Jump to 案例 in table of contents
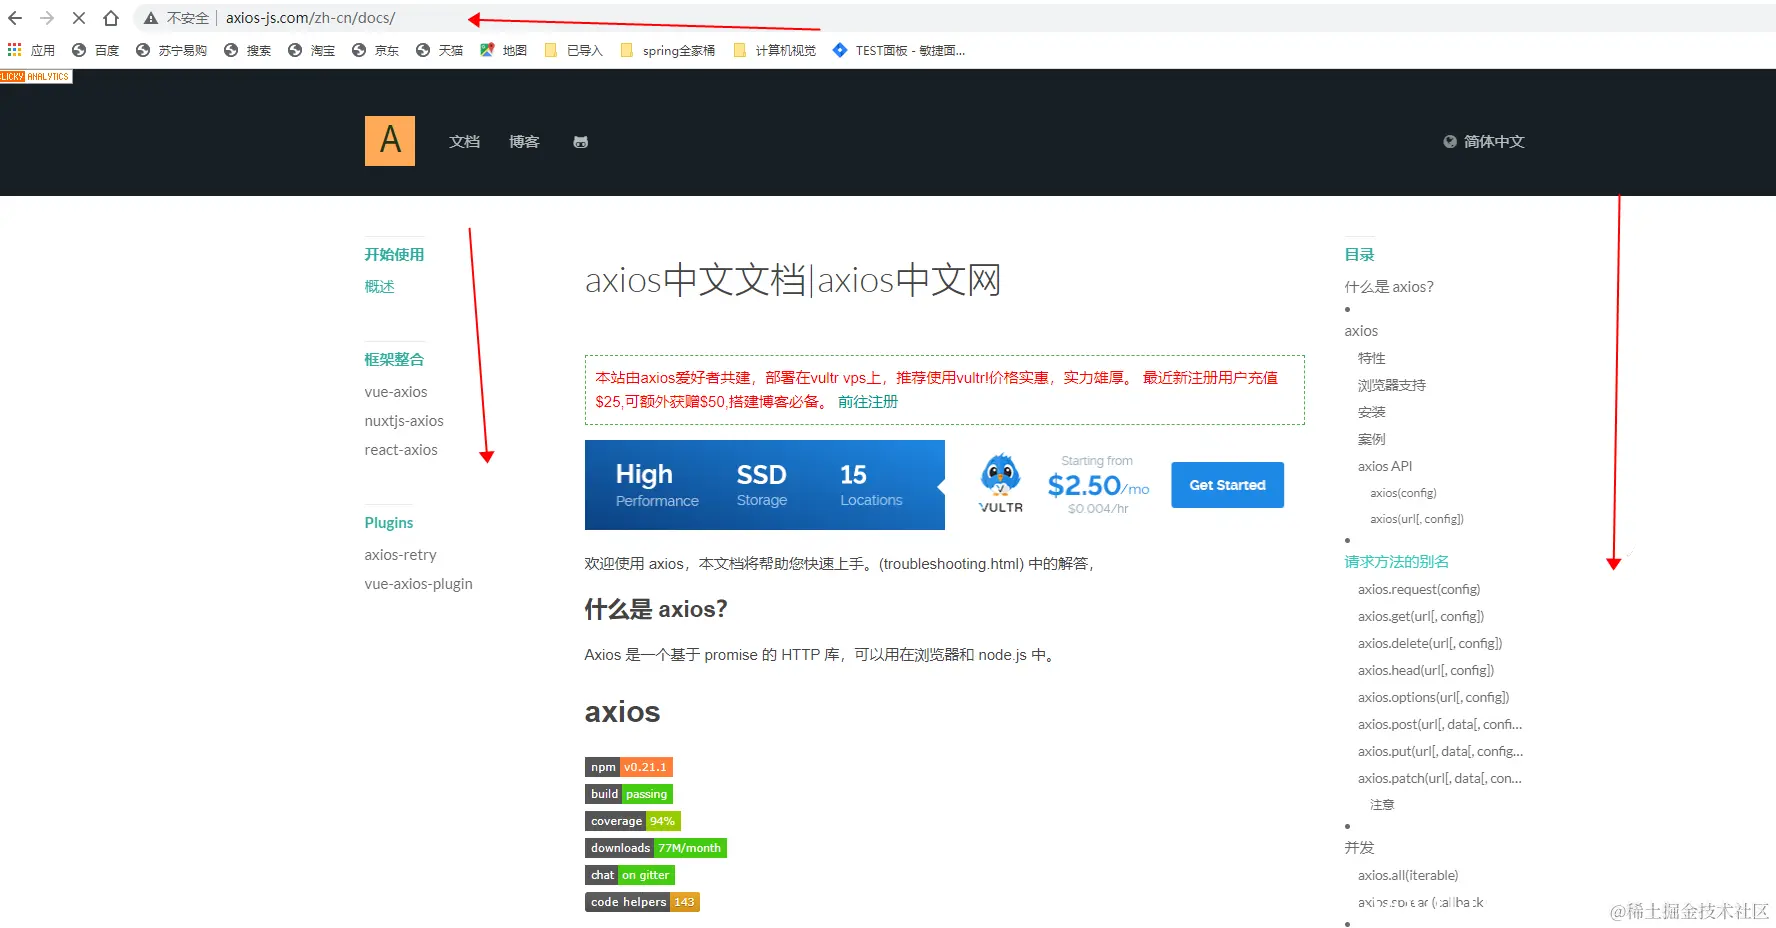Screen dimensions: 1776x928 tap(1372, 439)
